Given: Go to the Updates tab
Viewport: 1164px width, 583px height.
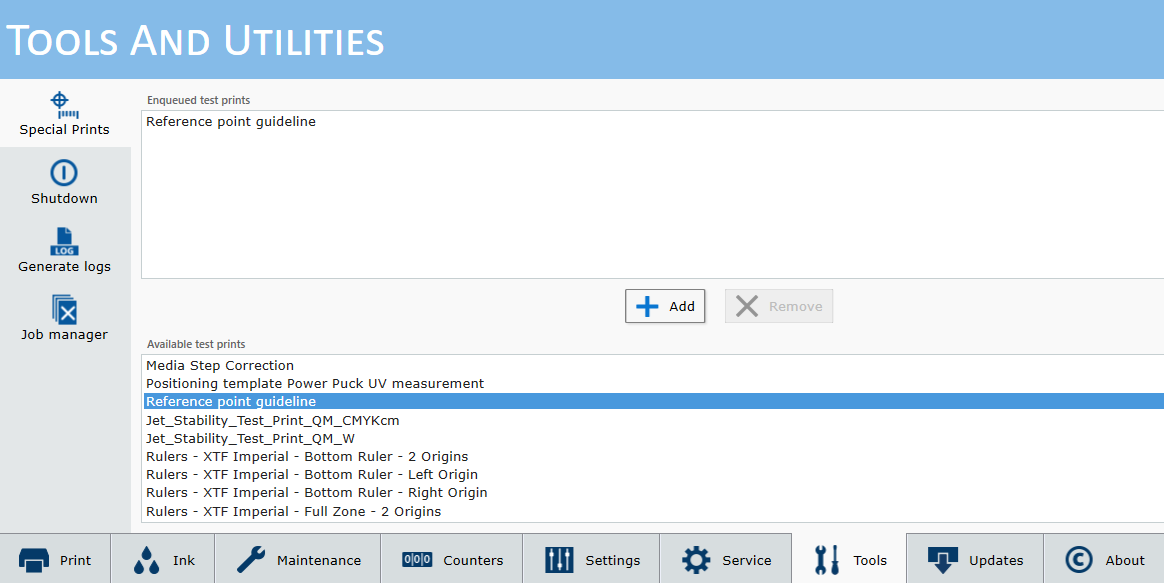Looking at the screenshot, I should (975, 560).
